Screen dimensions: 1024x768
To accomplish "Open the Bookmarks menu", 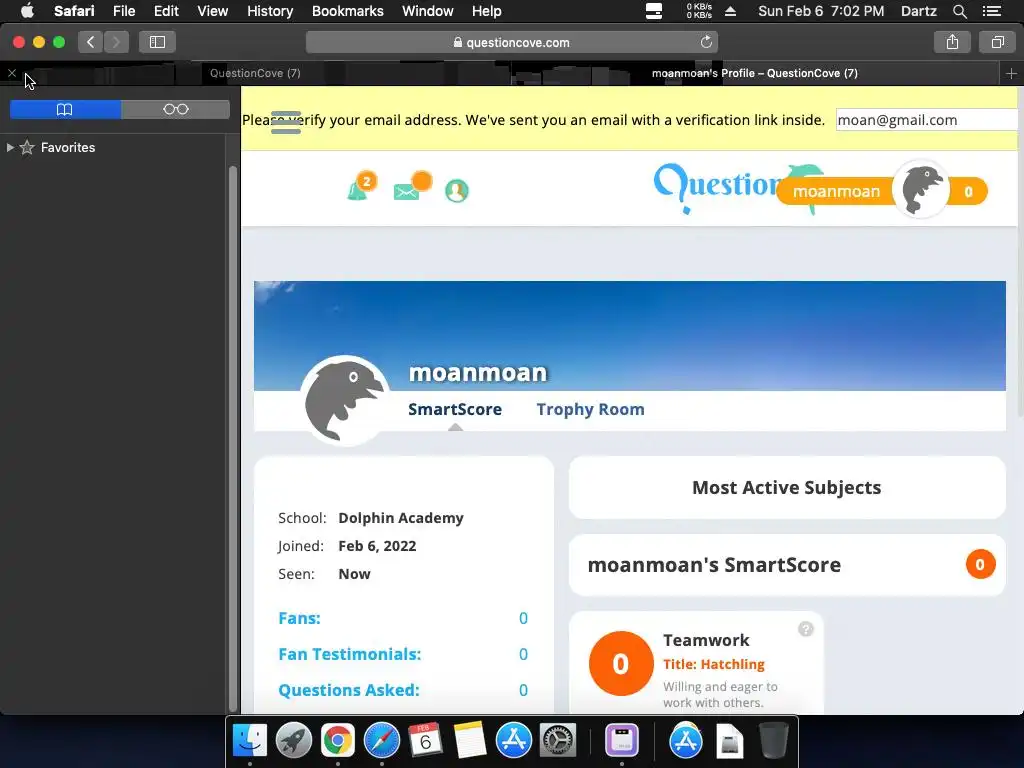I will click(x=347, y=11).
